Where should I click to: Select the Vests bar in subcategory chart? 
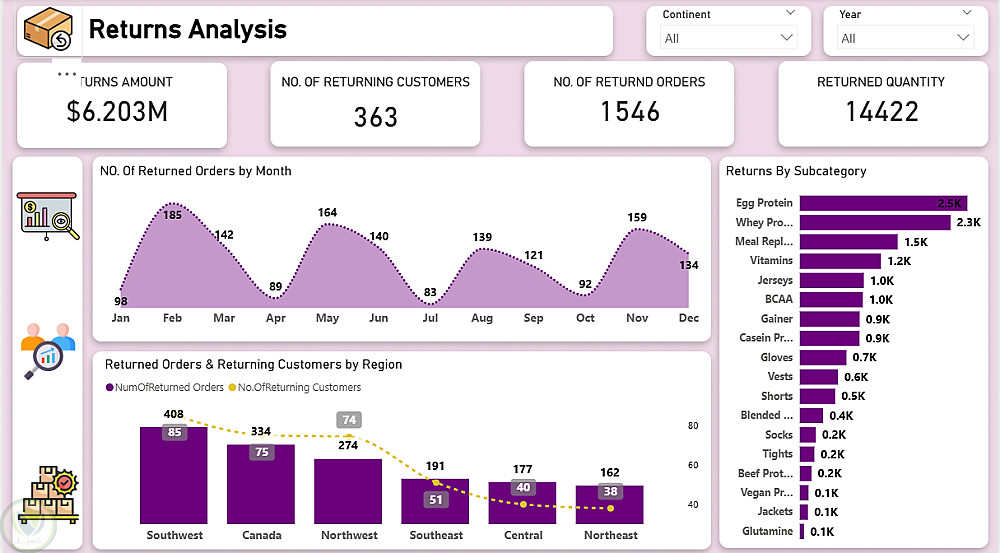[819, 377]
